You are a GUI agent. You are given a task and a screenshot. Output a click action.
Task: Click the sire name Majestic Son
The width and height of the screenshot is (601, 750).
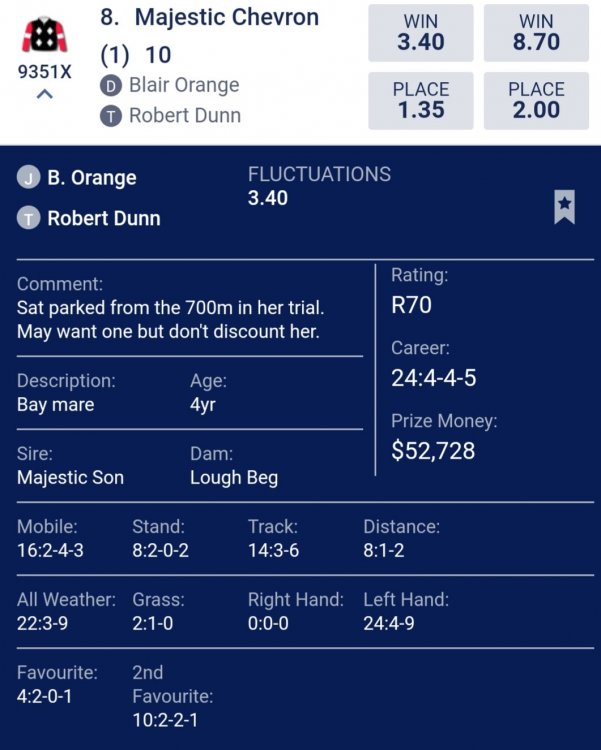point(70,477)
